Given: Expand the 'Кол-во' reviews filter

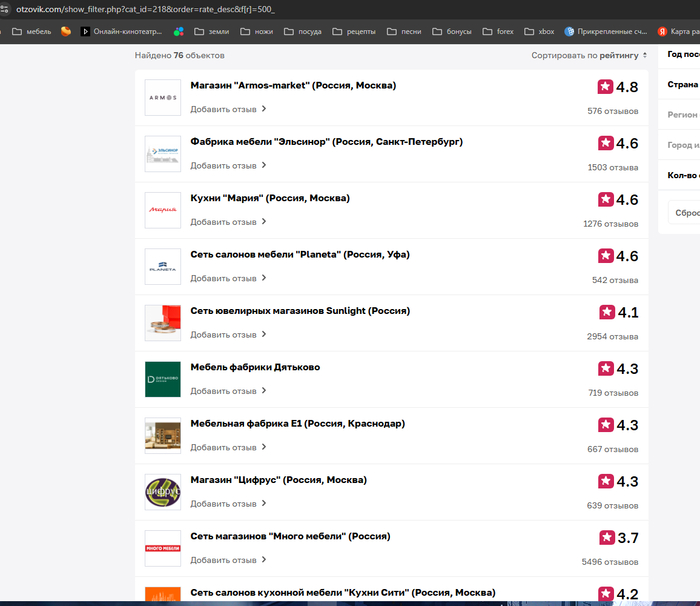Looking at the screenshot, I should point(682,175).
